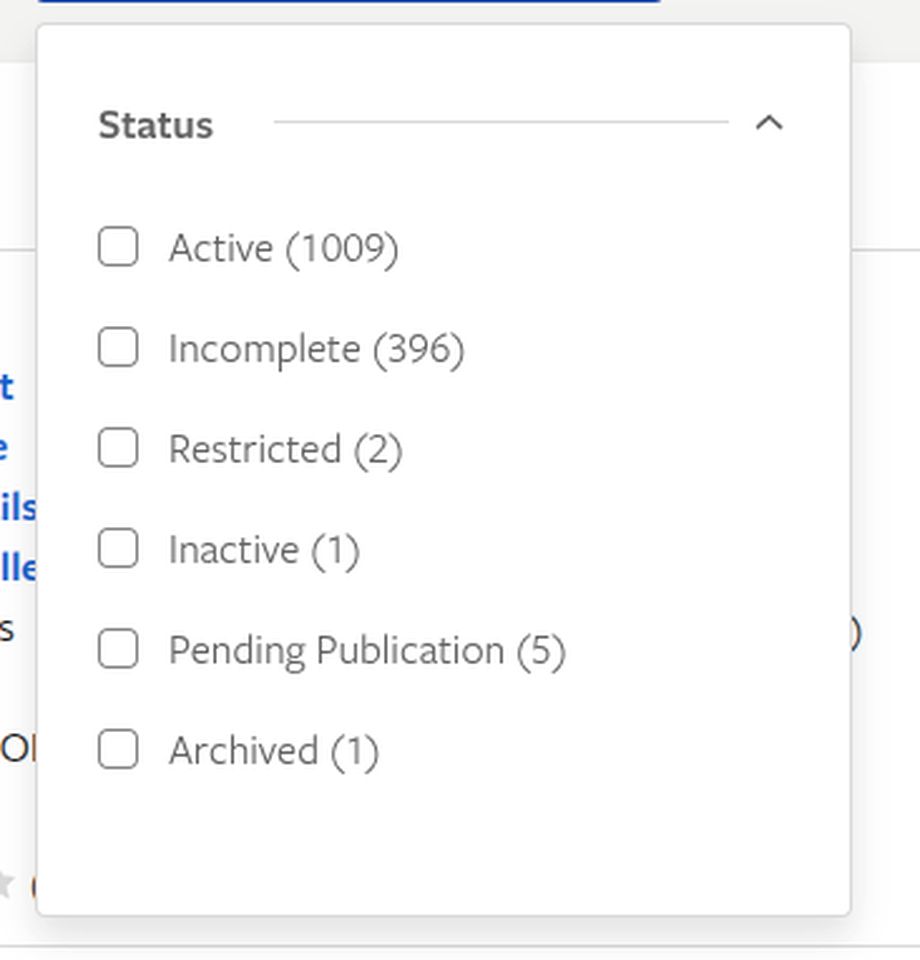This screenshot has height=960, width=920.
Task: Click the "Active (1009)" label text
Action: click(x=283, y=248)
